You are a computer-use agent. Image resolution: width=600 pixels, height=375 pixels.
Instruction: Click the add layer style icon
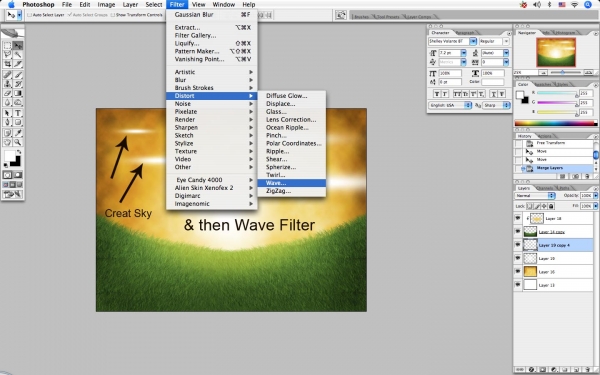coord(532,369)
